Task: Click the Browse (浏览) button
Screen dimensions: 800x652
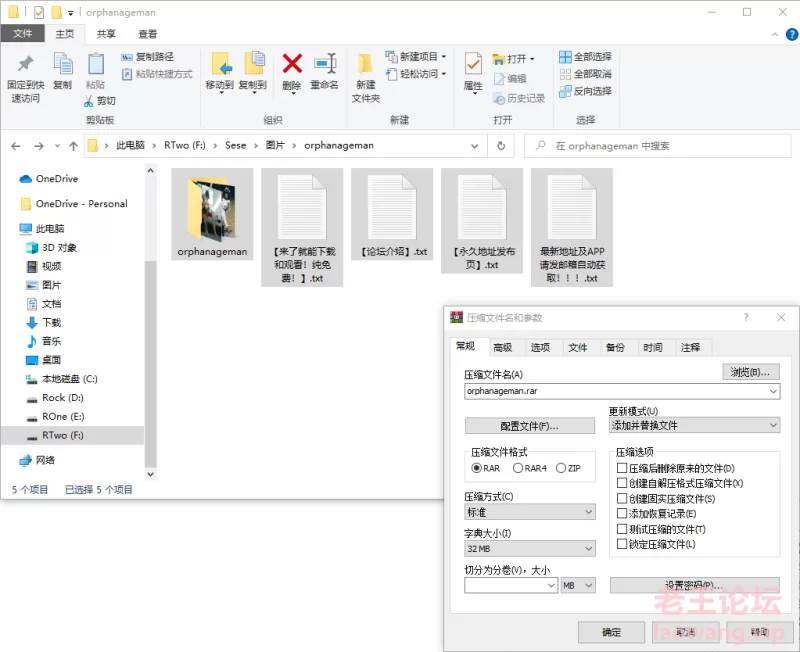Action: [x=751, y=372]
